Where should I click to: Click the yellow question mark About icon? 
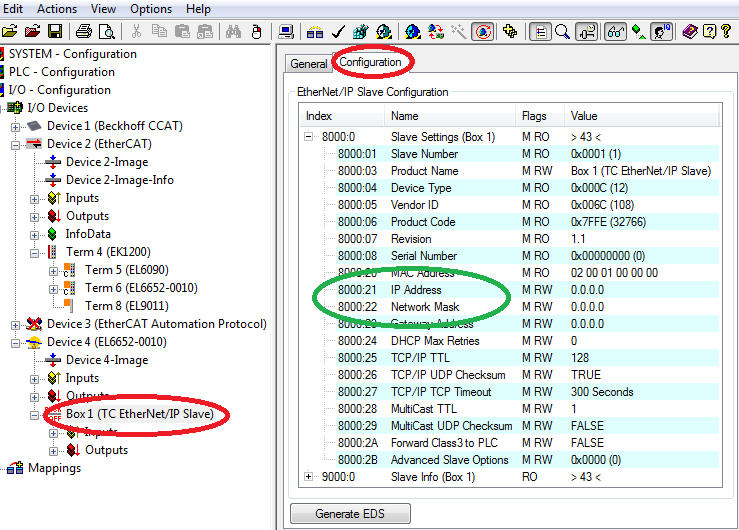[x=726, y=32]
